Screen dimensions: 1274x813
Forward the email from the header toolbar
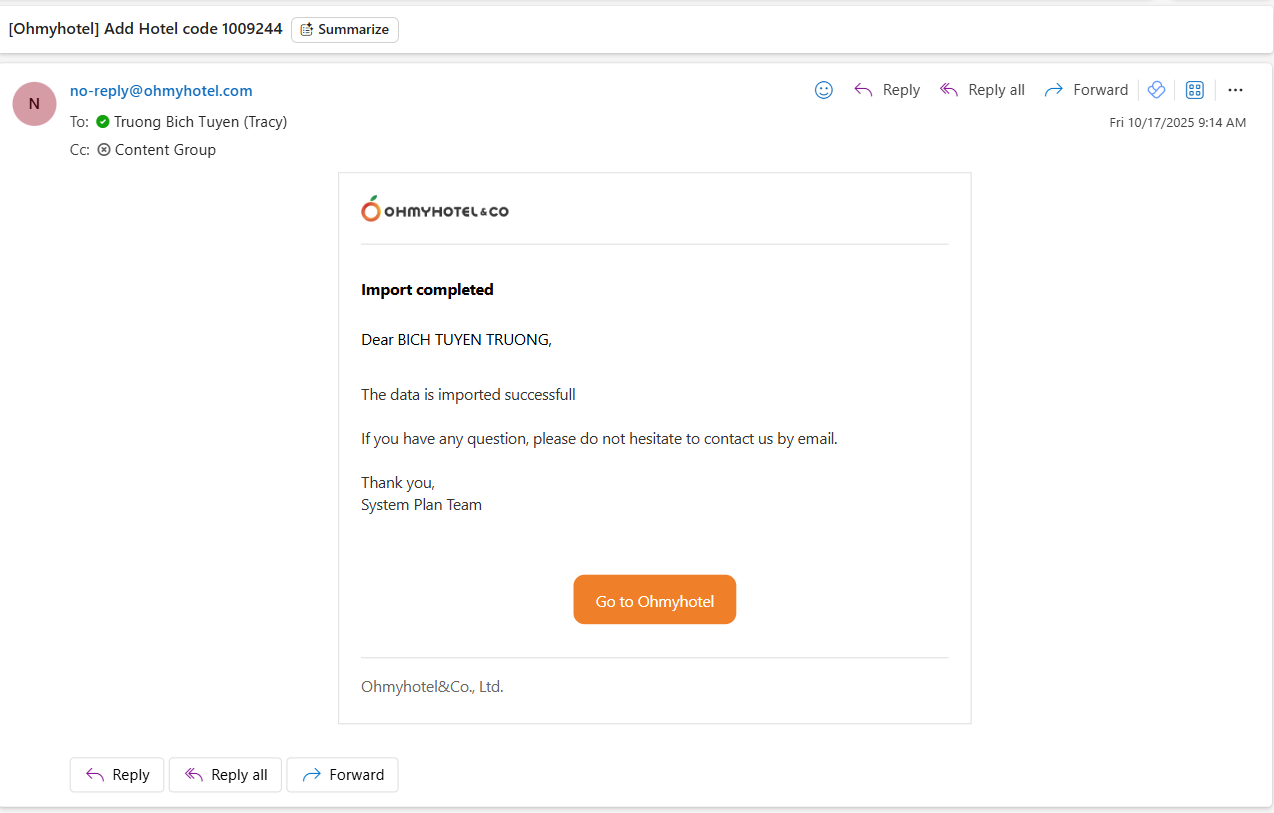click(x=1086, y=90)
